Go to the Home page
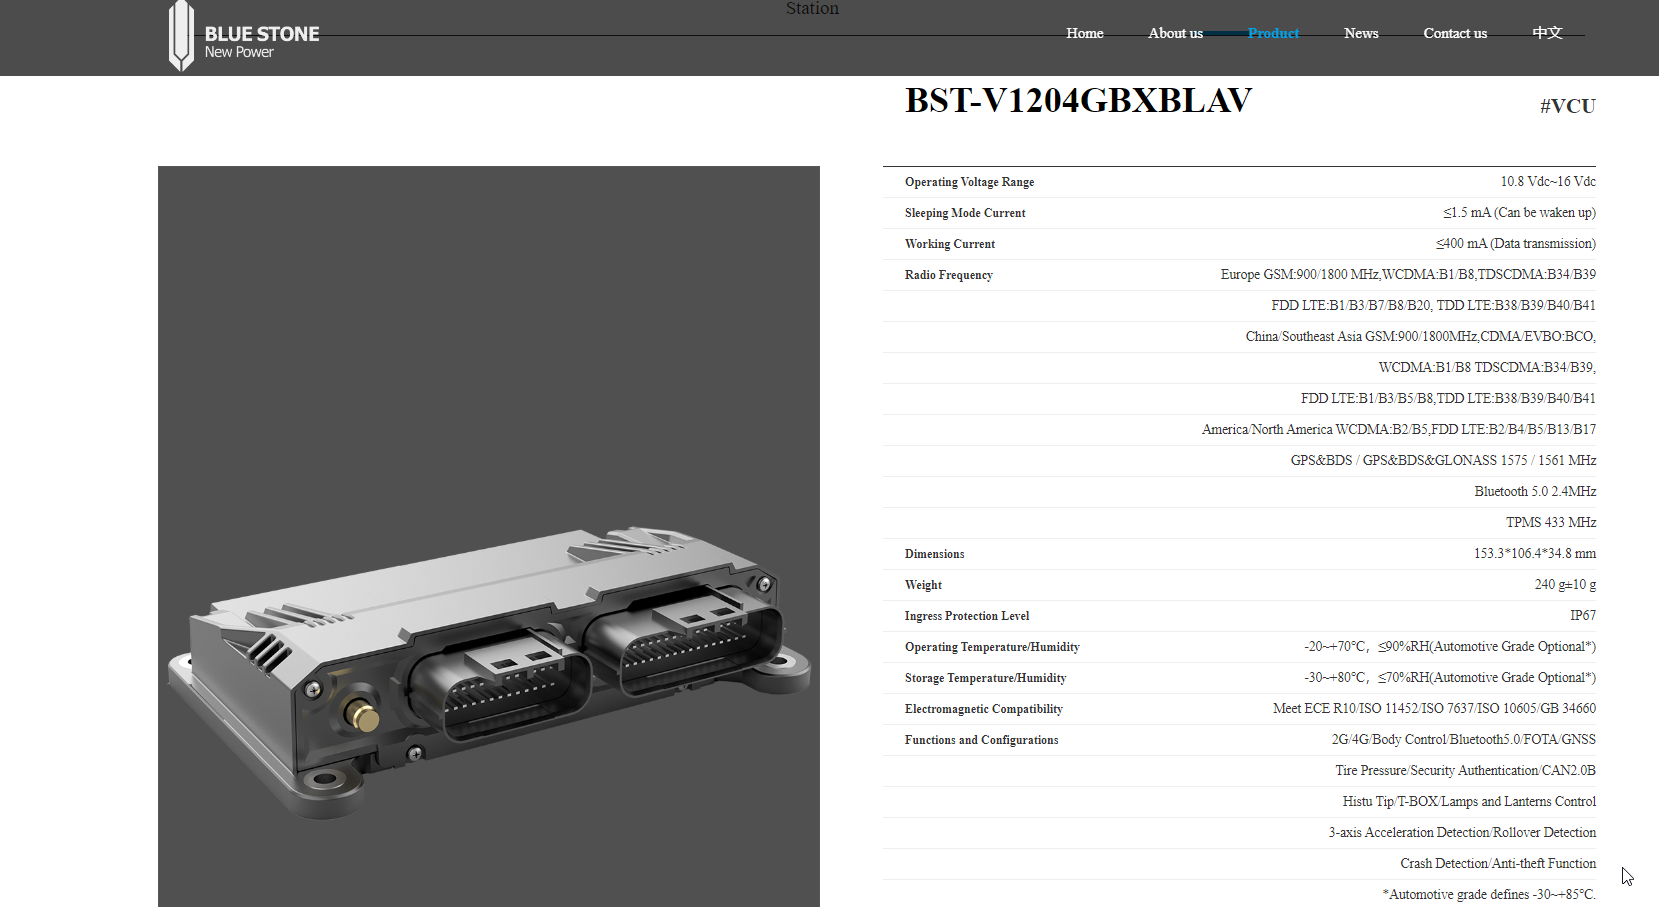 1084,33
